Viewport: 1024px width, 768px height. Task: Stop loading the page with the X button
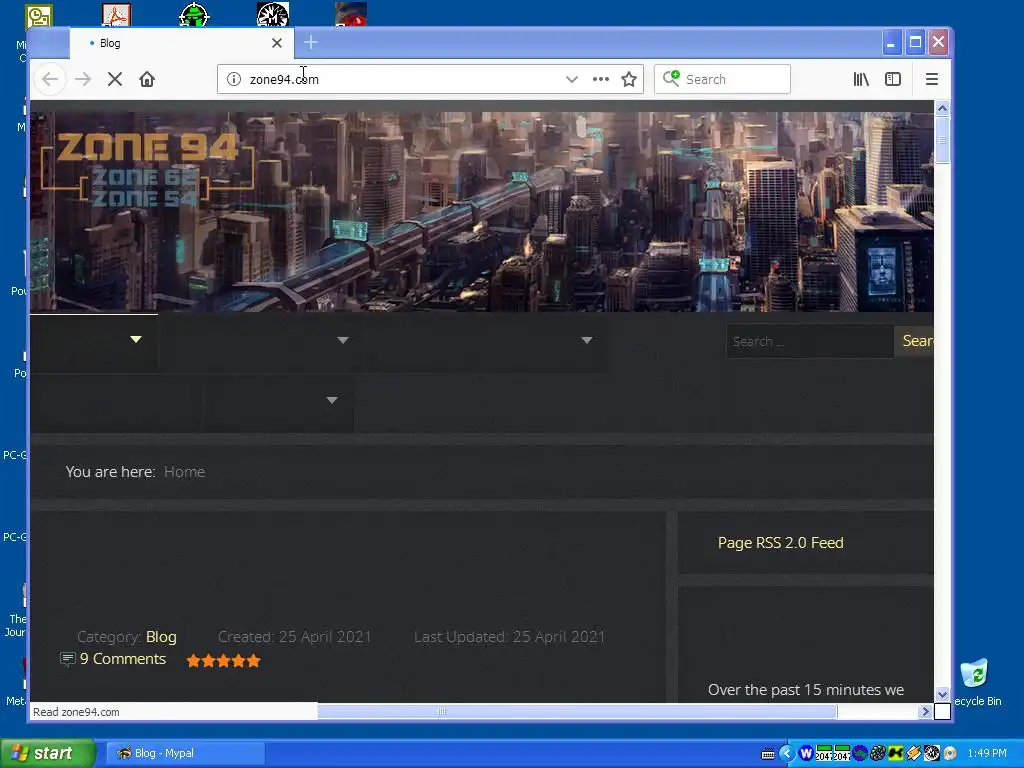(x=115, y=80)
